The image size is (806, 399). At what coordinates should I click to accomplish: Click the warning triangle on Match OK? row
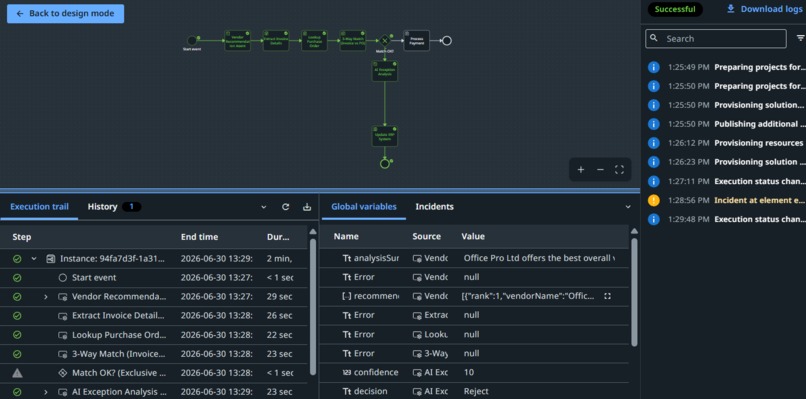click(x=17, y=373)
